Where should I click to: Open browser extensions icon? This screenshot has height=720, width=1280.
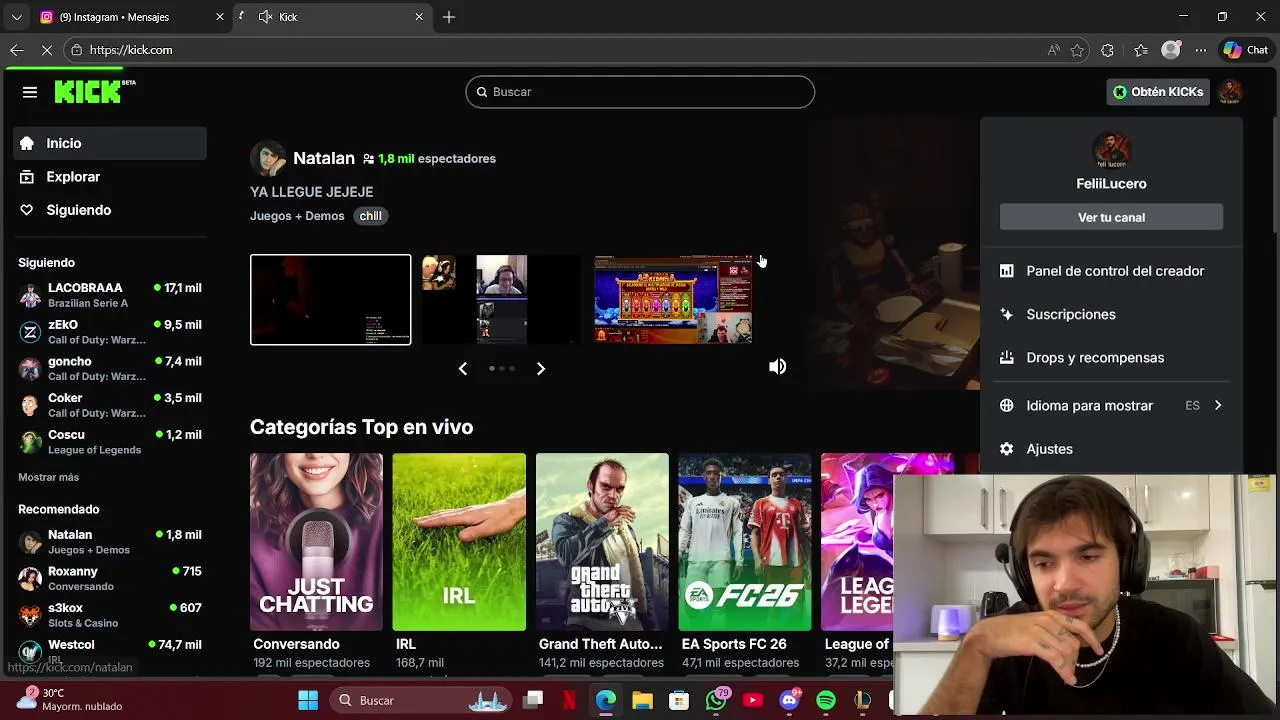[1107, 50]
